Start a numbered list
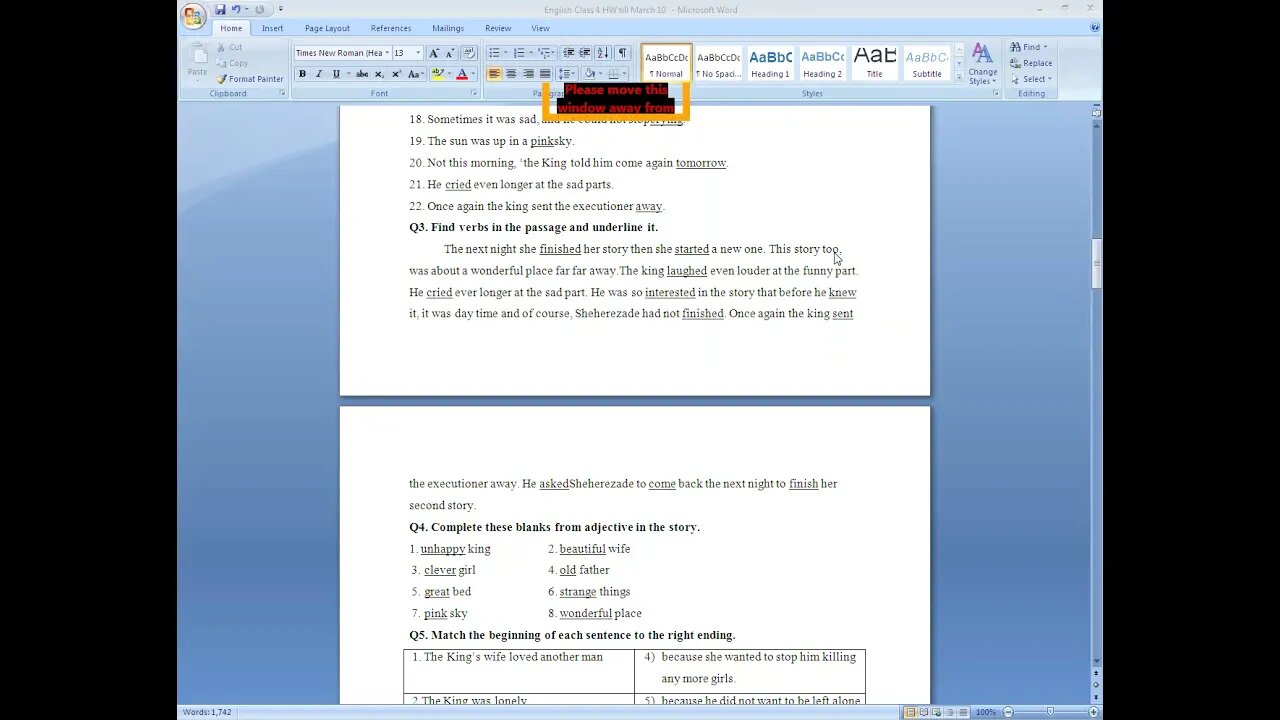 click(519, 53)
